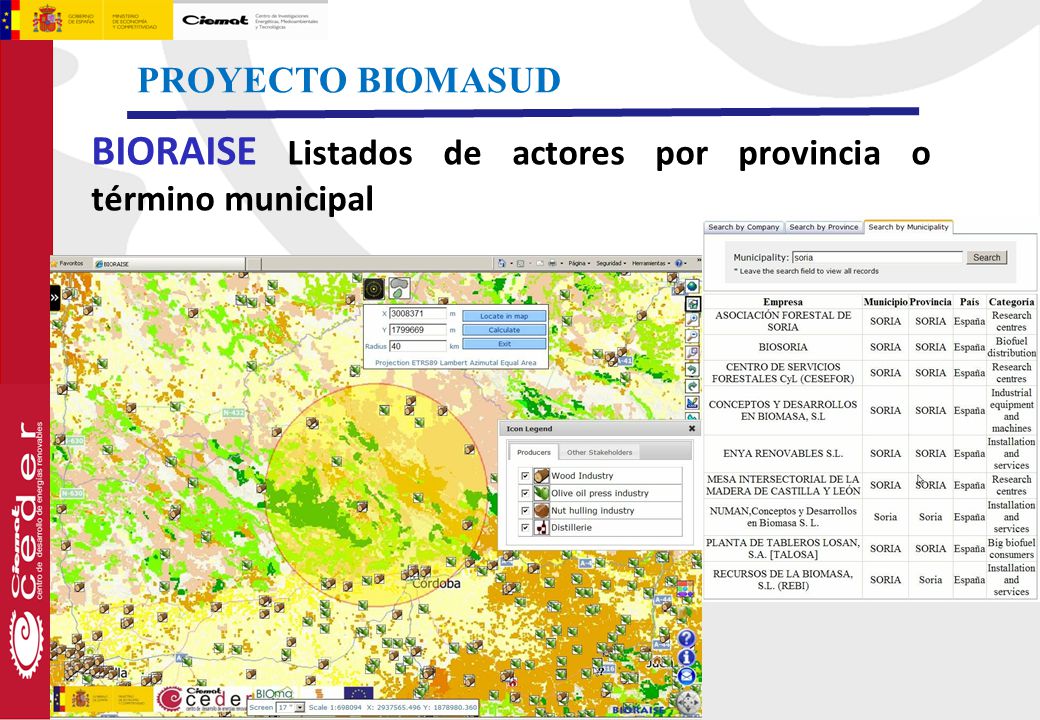1040x720 pixels.
Task: Click the globe full-extent icon on map toolbar
Action: point(692,286)
